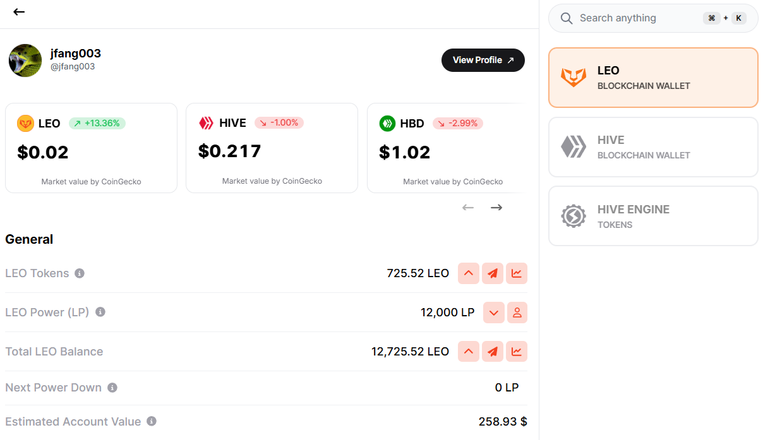Show info for Estimated Account Value
The height and width of the screenshot is (440, 768).
(x=151, y=421)
